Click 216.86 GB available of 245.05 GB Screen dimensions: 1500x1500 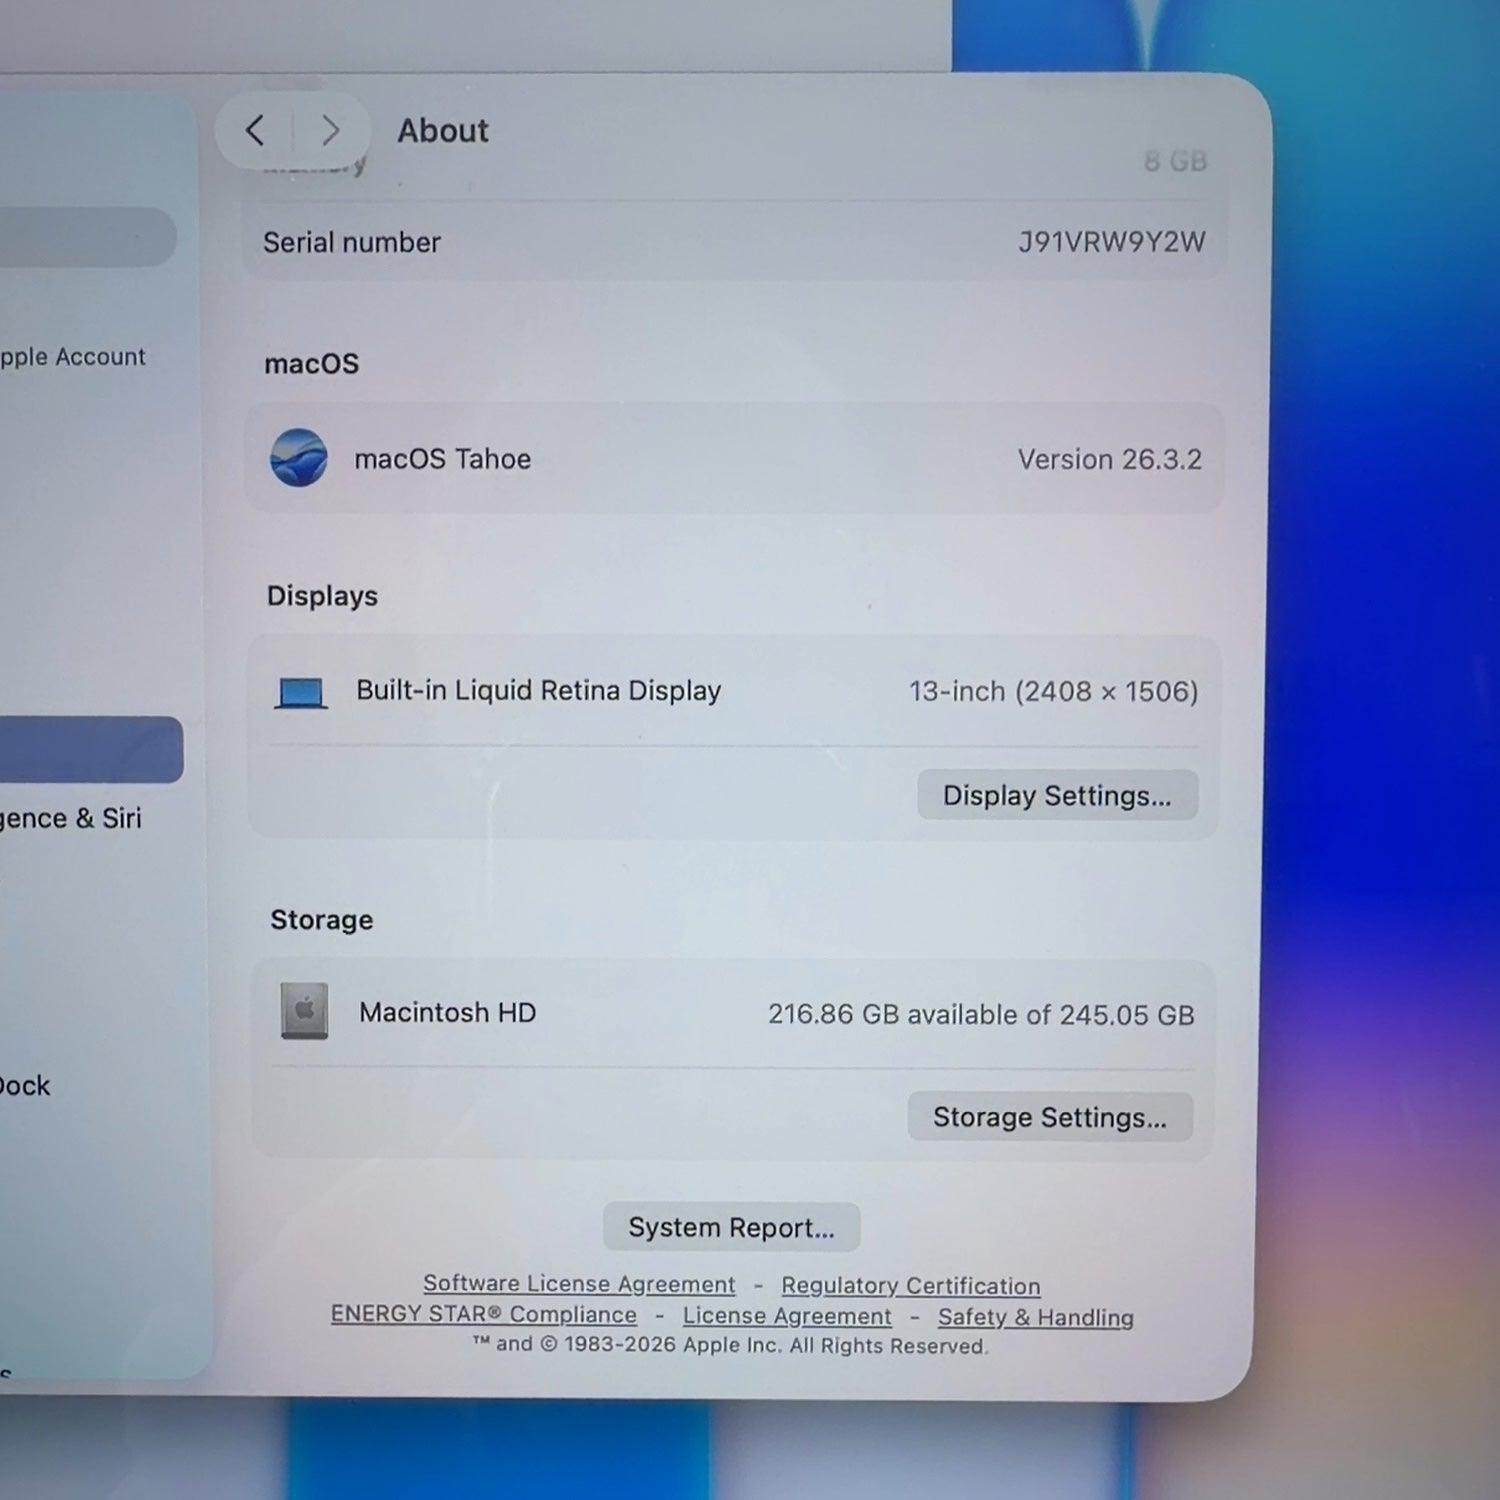[x=981, y=1015]
